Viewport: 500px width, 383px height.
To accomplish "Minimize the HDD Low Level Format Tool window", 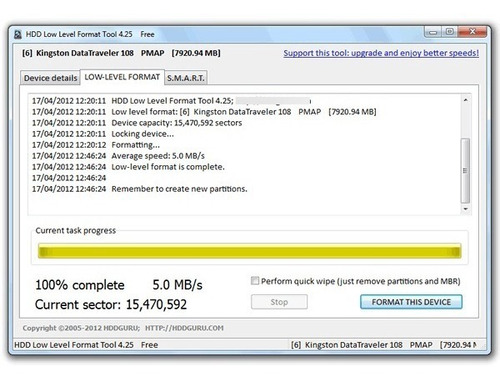I will 433,32.
